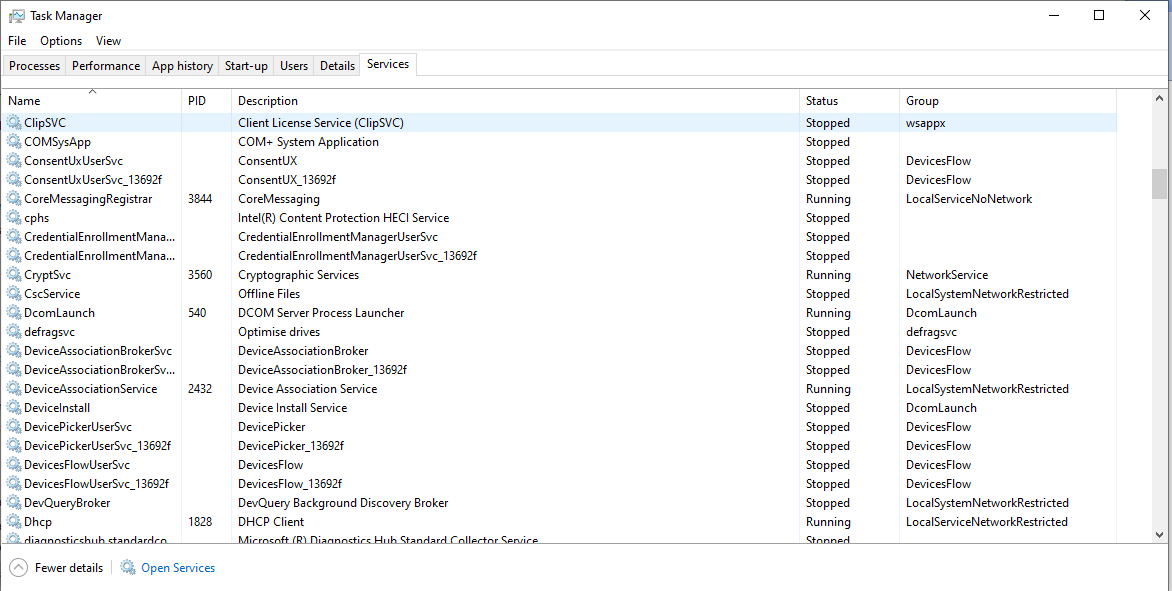Screen dimensions: 1172x591
Task: Click the scrollbar up arrow
Action: (1159, 98)
